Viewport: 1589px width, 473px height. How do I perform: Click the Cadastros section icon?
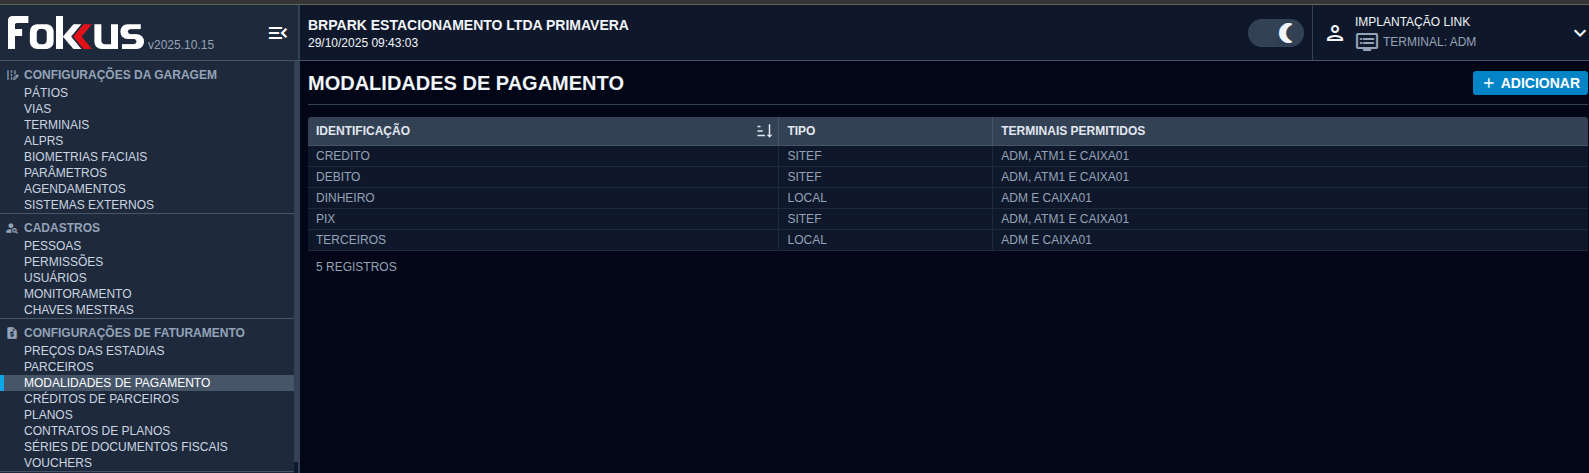click(12, 228)
